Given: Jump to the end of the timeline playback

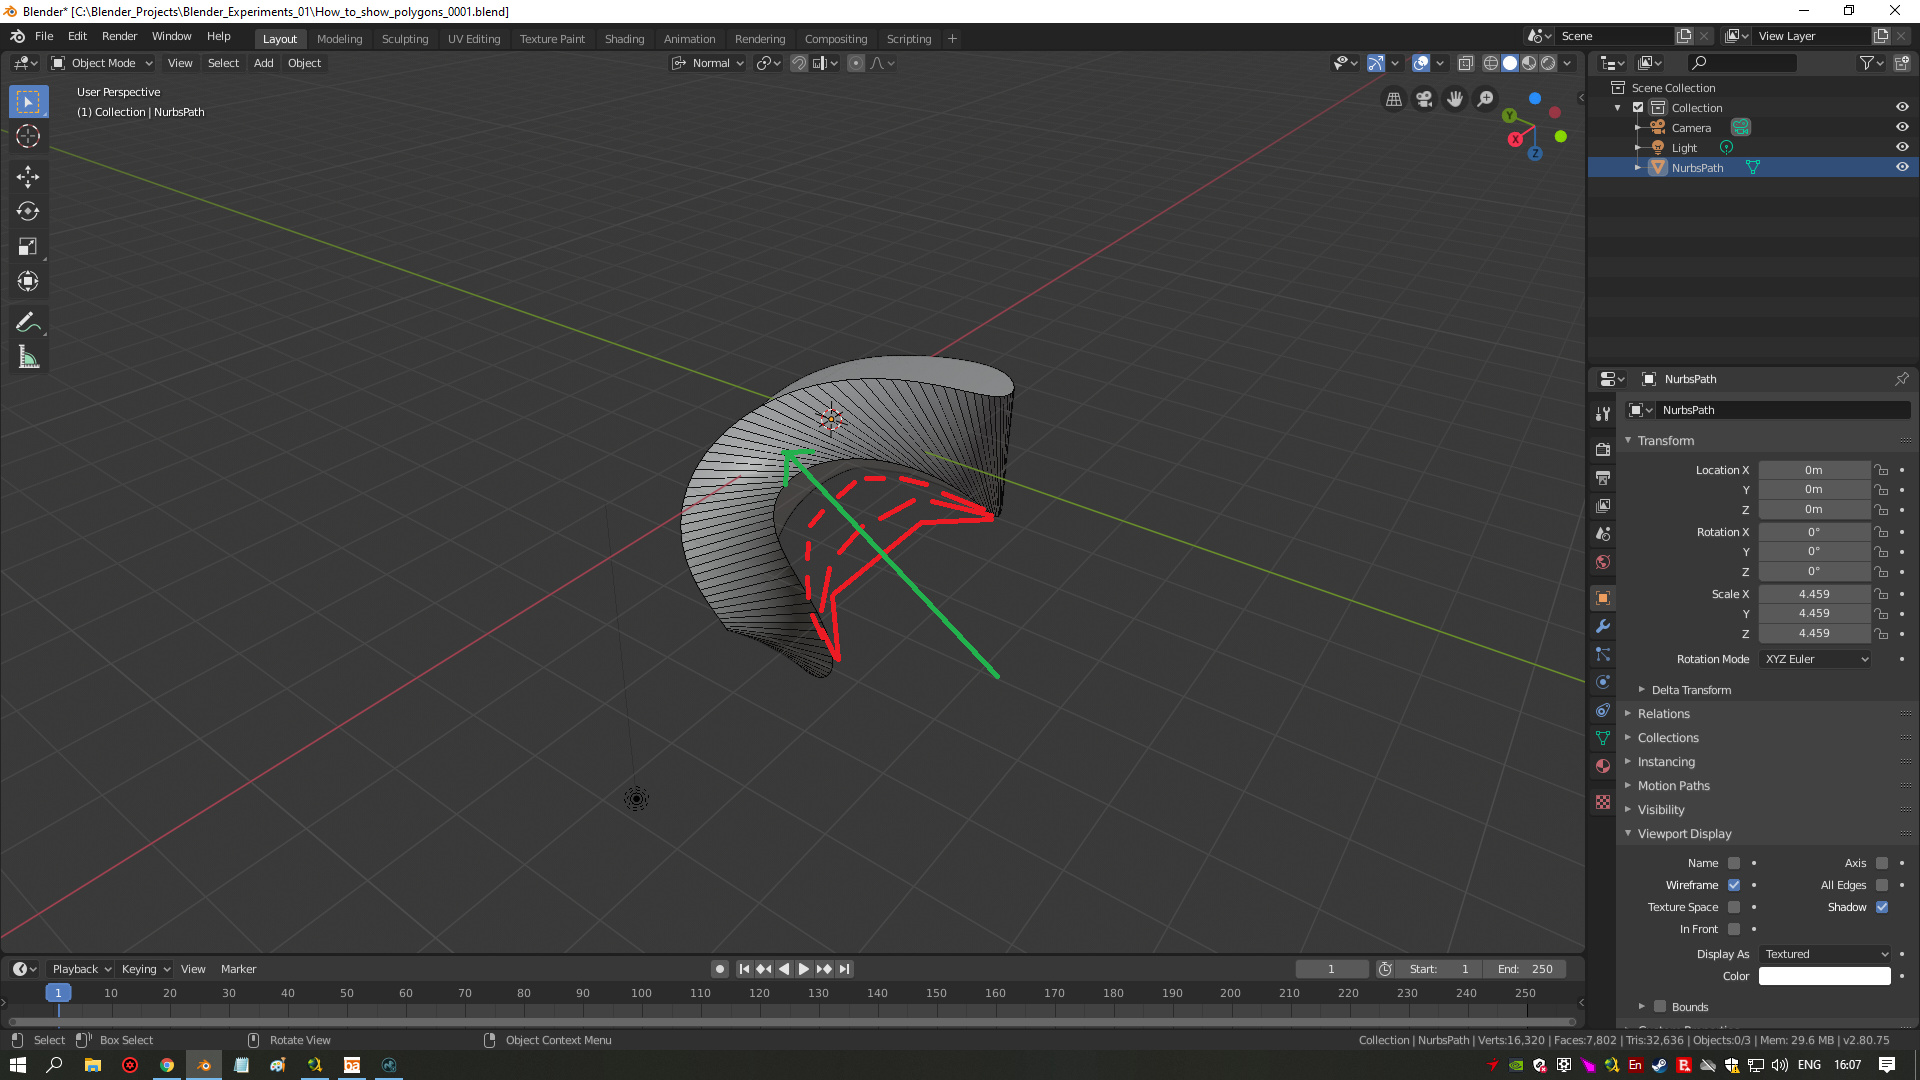Looking at the screenshot, I should 845,968.
